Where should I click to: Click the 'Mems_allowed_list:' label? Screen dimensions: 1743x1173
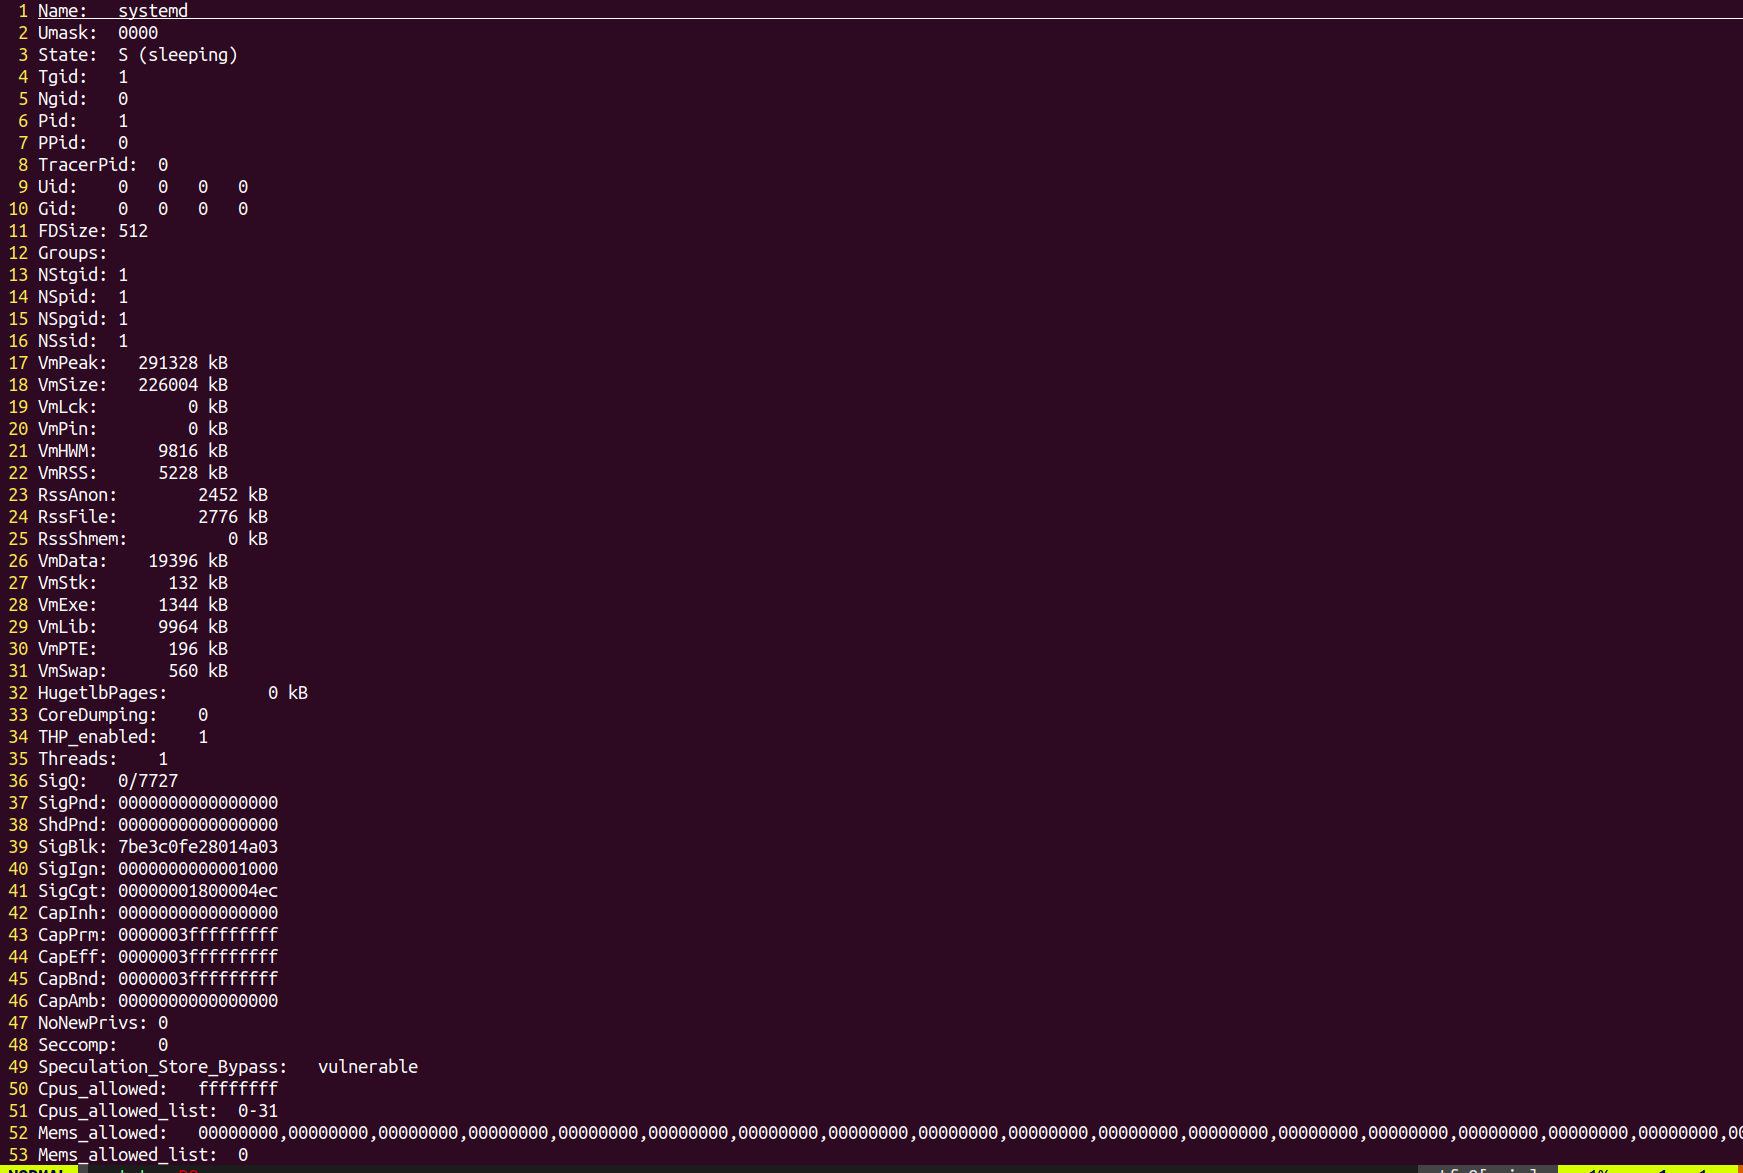coord(128,1155)
